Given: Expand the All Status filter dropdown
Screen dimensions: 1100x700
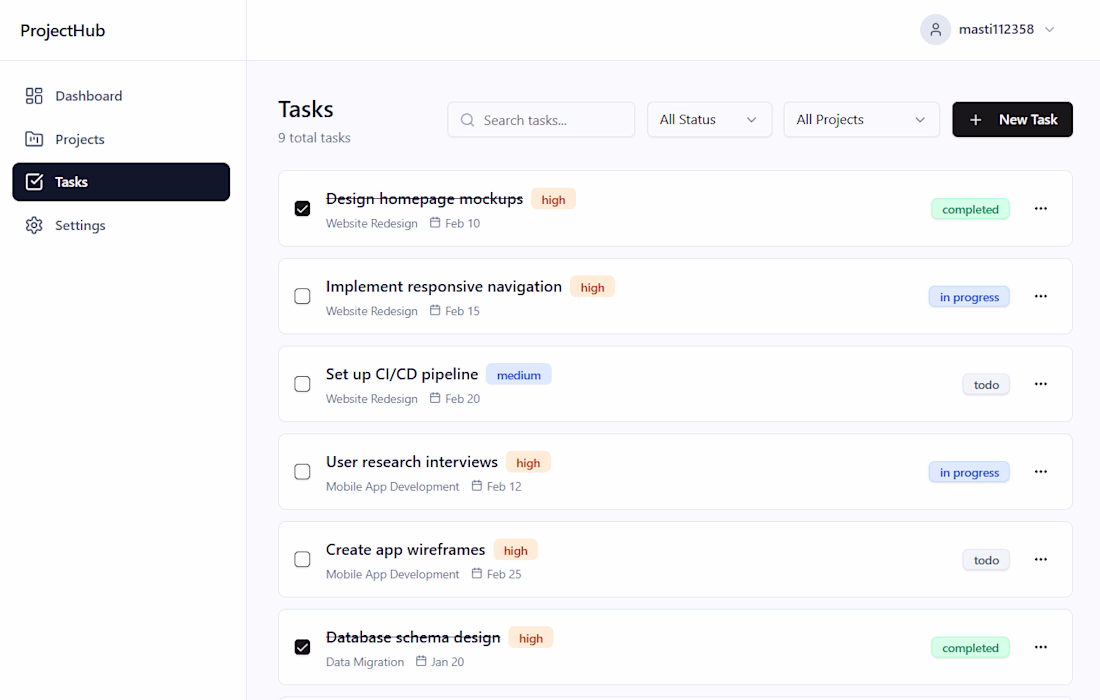Looking at the screenshot, I should click(709, 120).
